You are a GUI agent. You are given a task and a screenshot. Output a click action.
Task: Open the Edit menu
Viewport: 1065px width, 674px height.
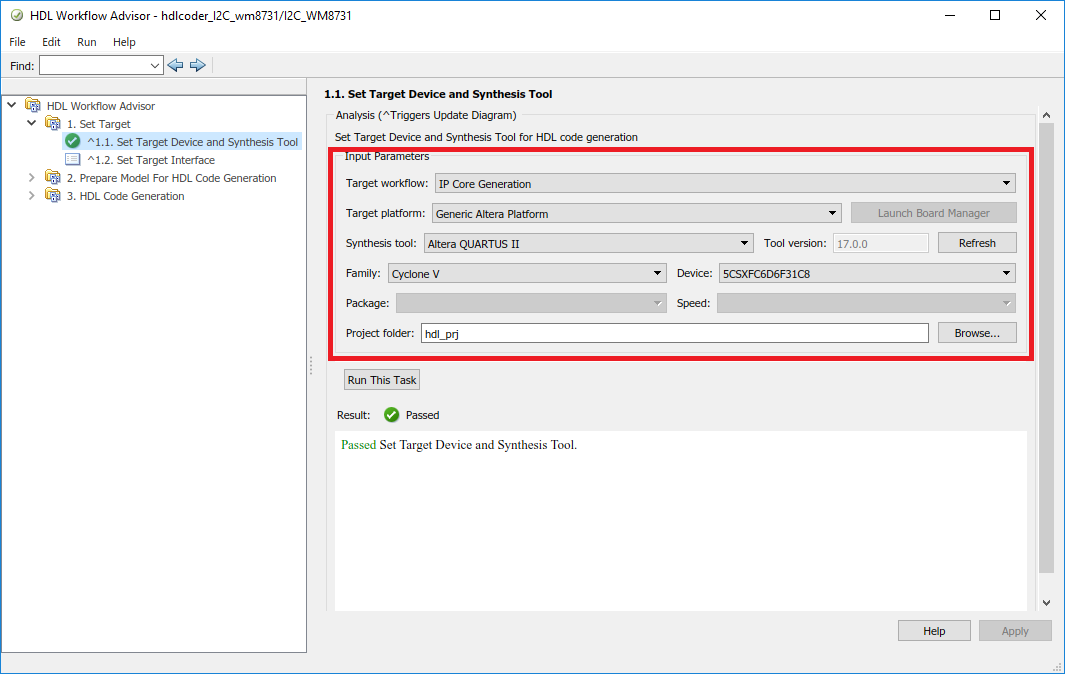pyautogui.click(x=51, y=42)
